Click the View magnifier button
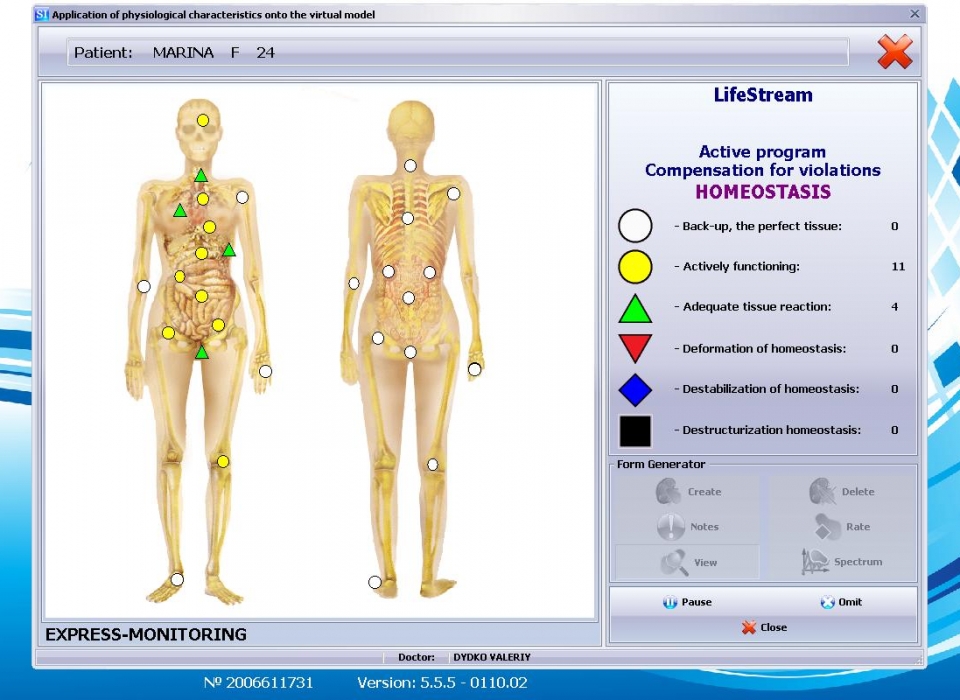 pyautogui.click(x=688, y=562)
